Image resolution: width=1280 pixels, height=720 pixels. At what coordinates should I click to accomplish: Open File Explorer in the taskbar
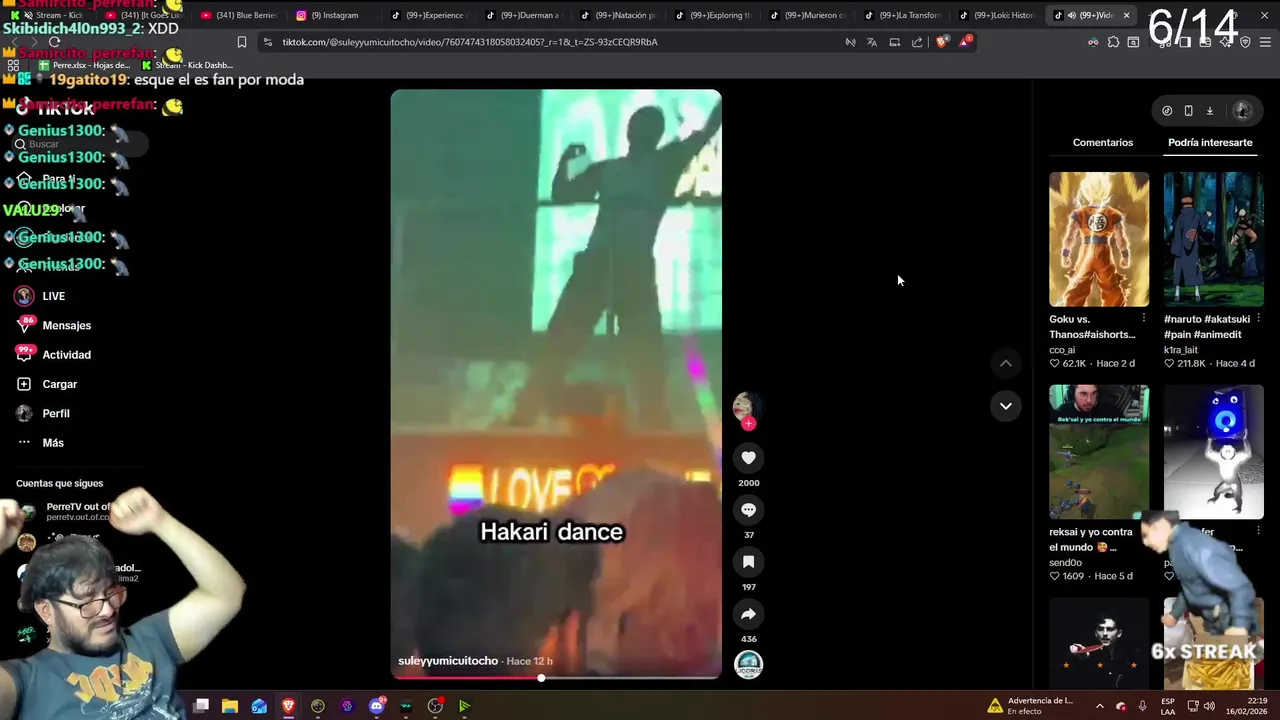pos(230,706)
